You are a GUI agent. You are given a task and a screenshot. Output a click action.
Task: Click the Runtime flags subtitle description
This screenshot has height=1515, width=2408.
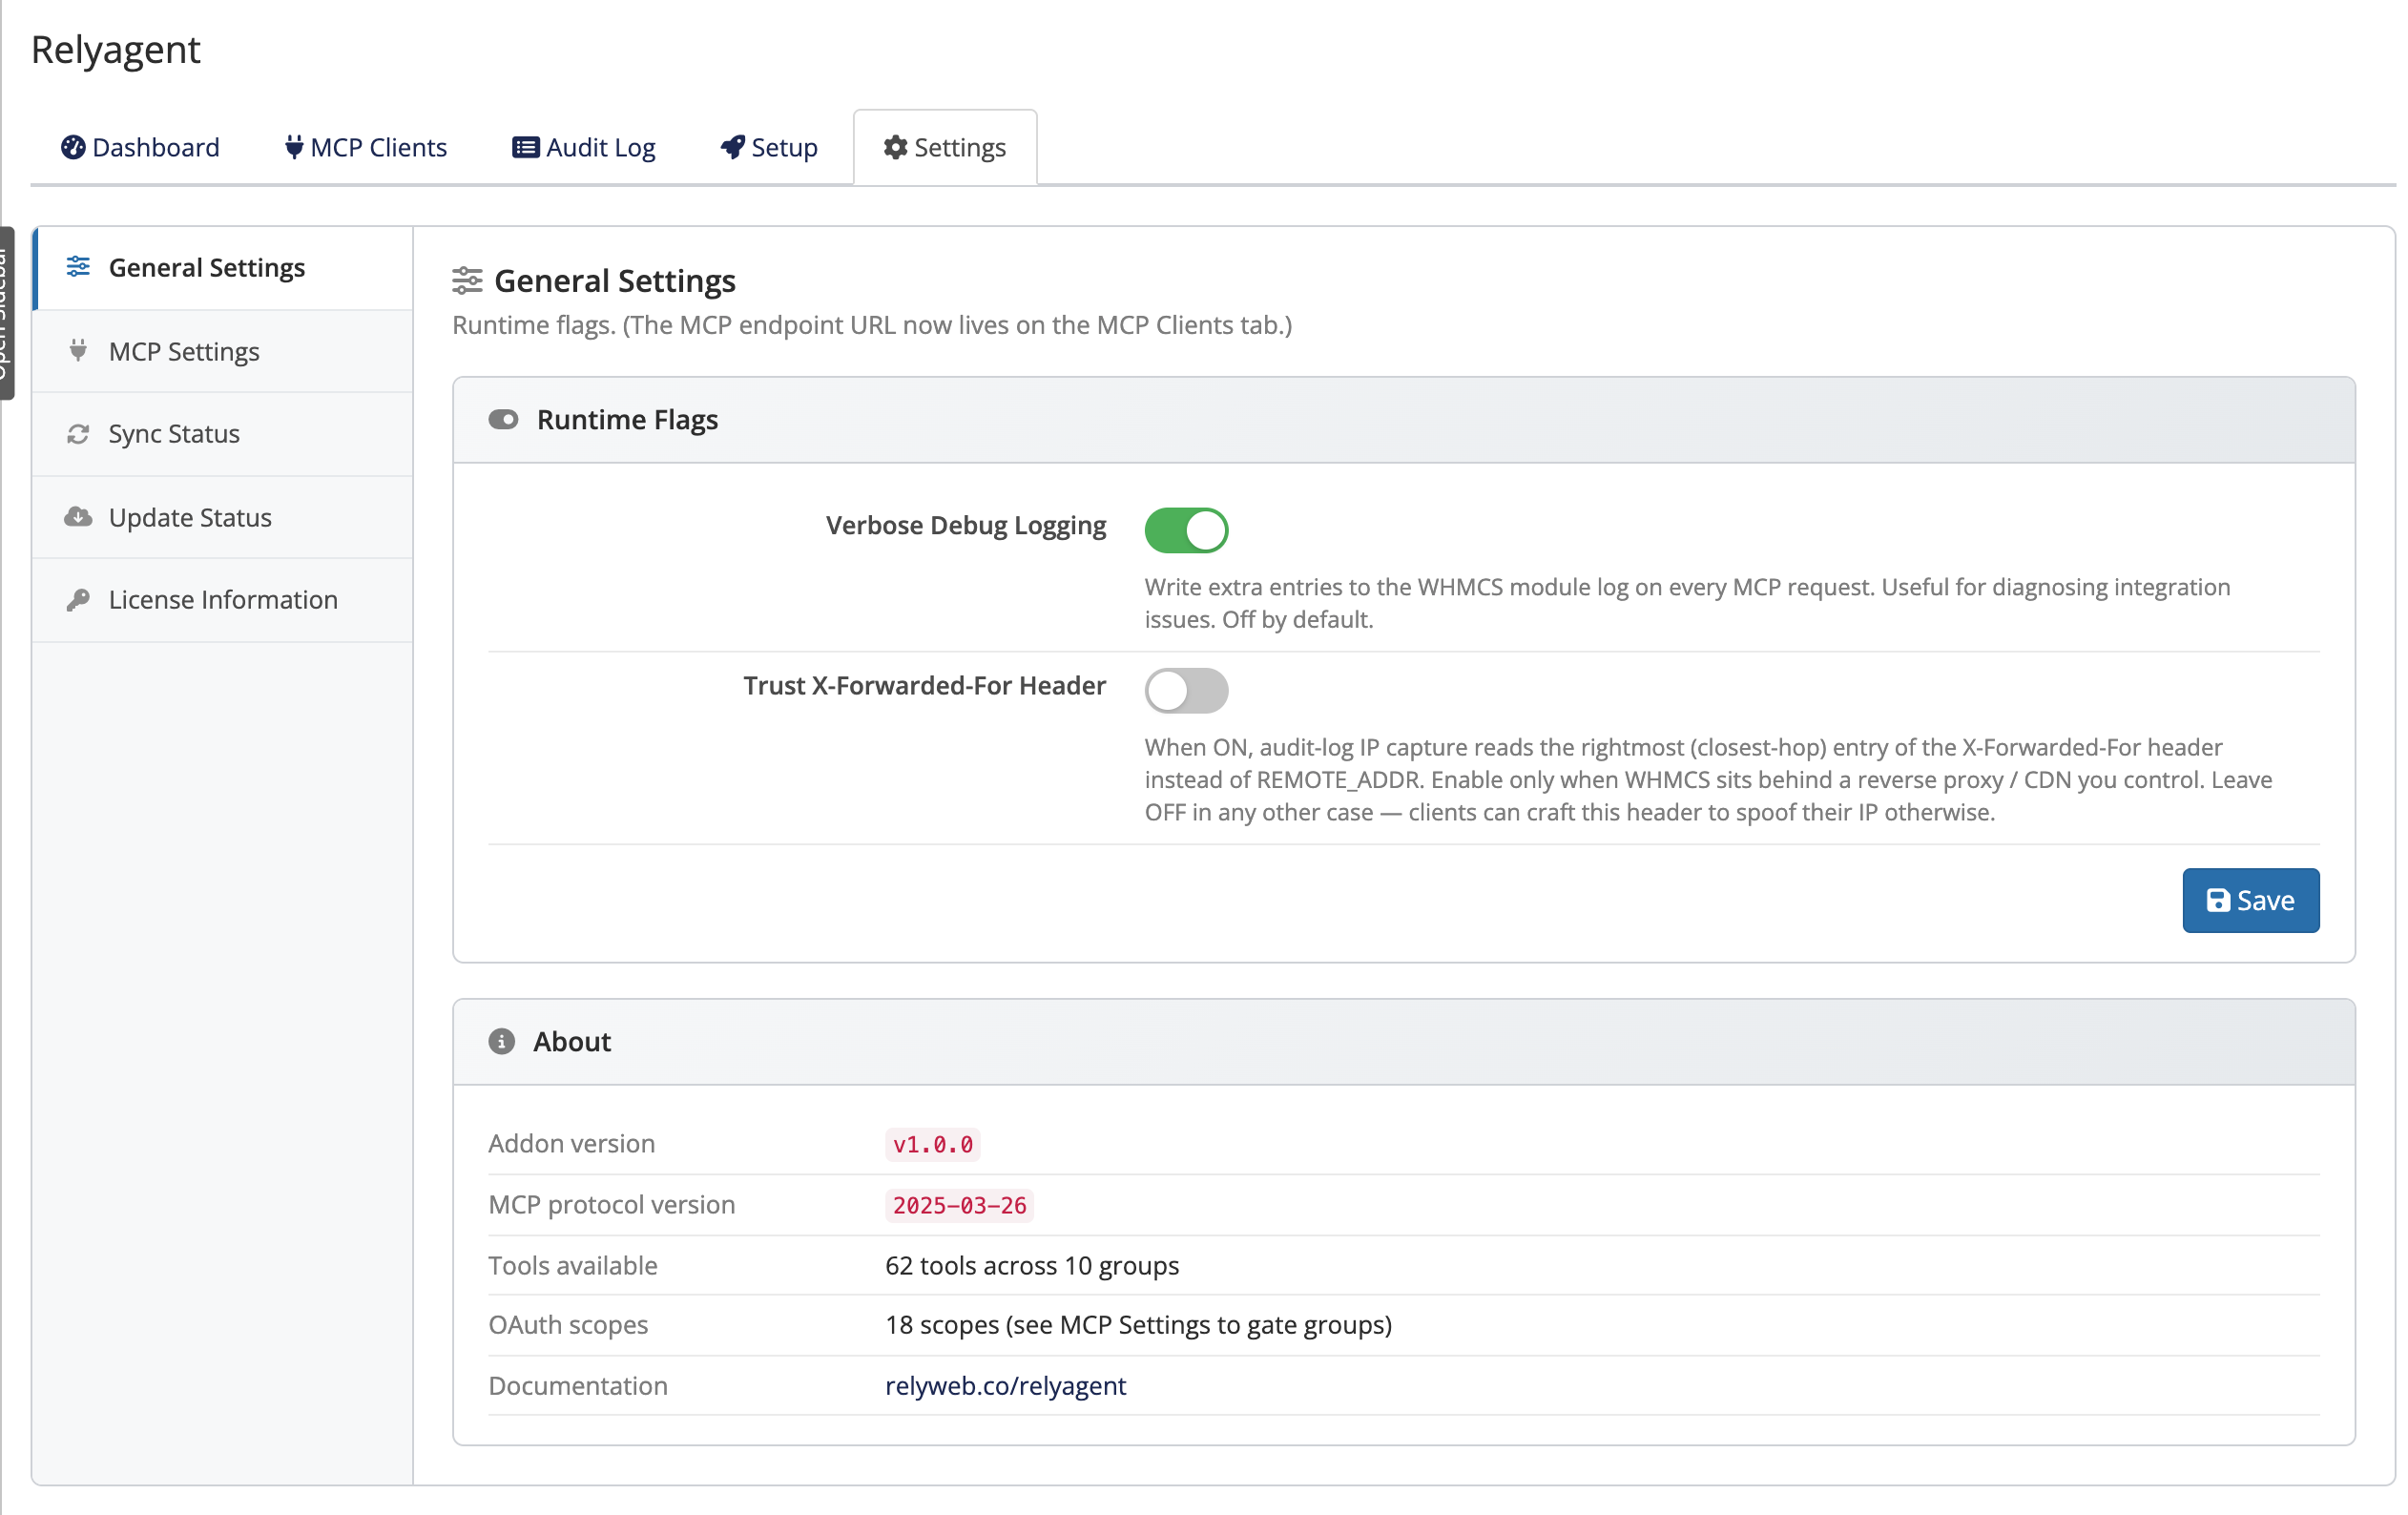(x=872, y=325)
